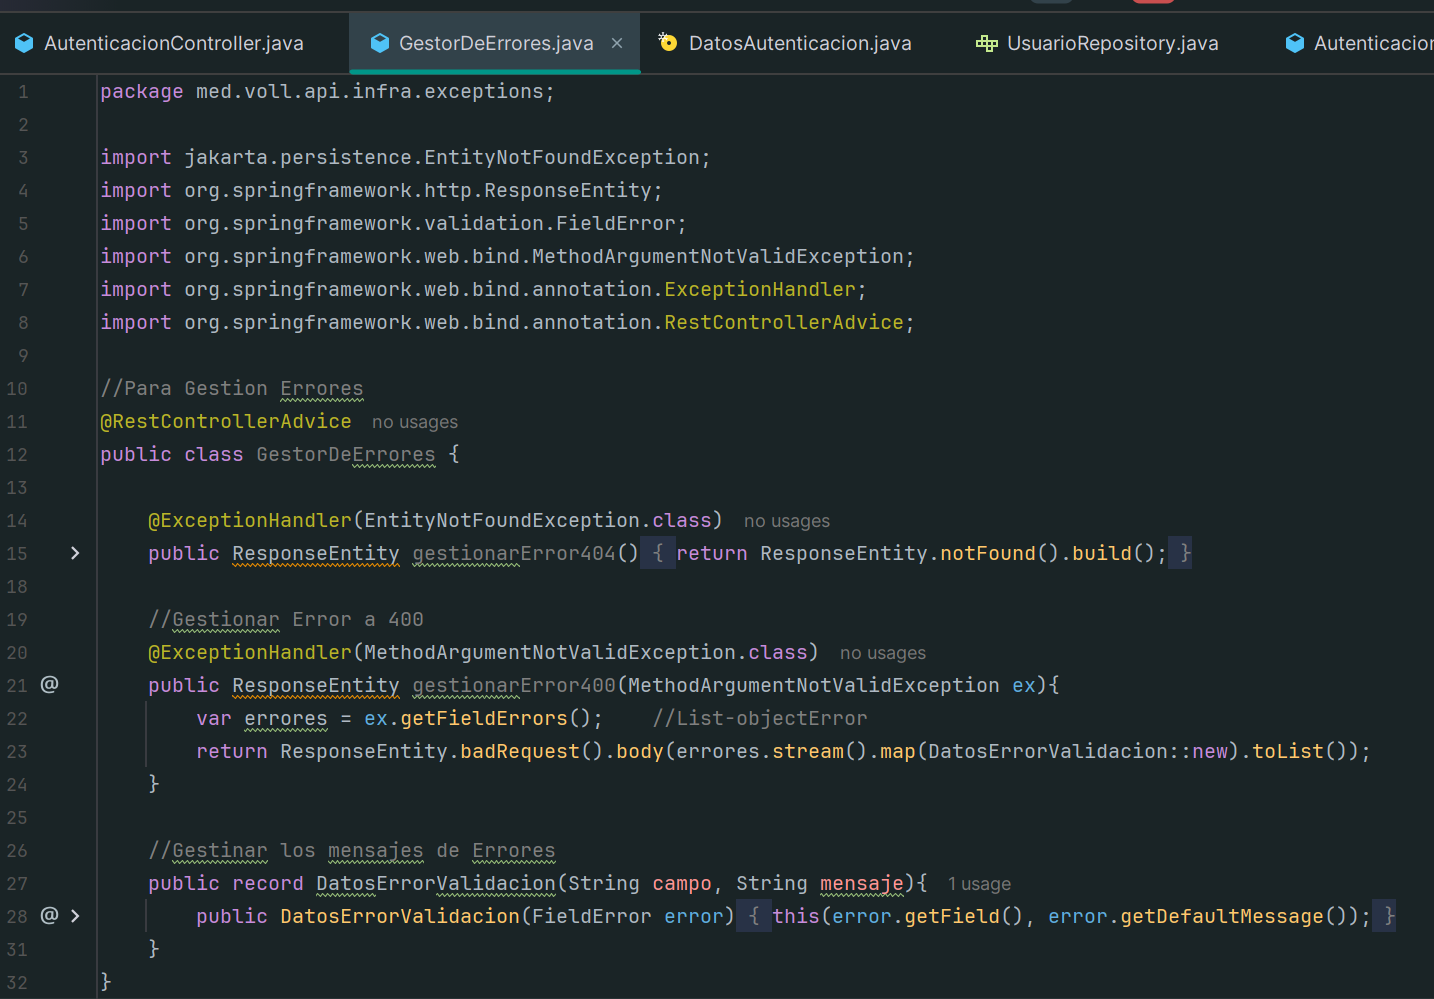Click 'no usages' hint beside EntityNotFoundException handler

click(x=787, y=521)
